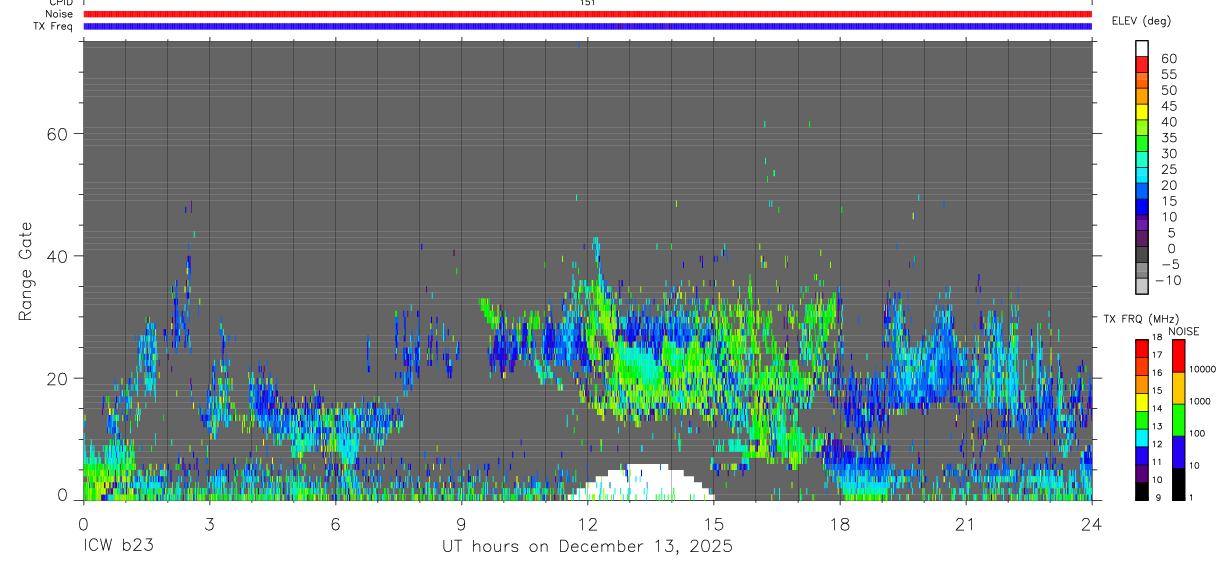The height and width of the screenshot is (567, 1228).
Task: Click the 'ICW b23' radar beam label
Action: [x=118, y=547]
